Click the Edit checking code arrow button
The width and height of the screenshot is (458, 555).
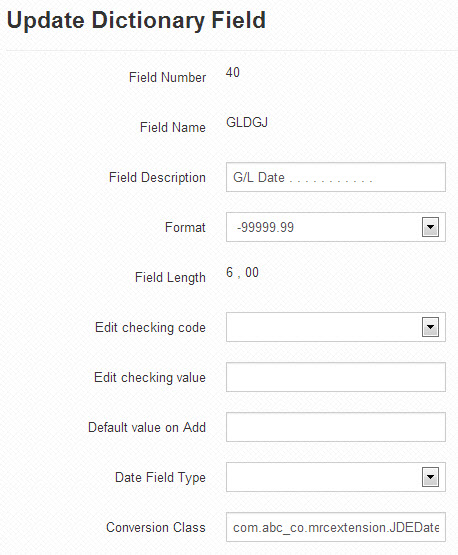coord(430,327)
